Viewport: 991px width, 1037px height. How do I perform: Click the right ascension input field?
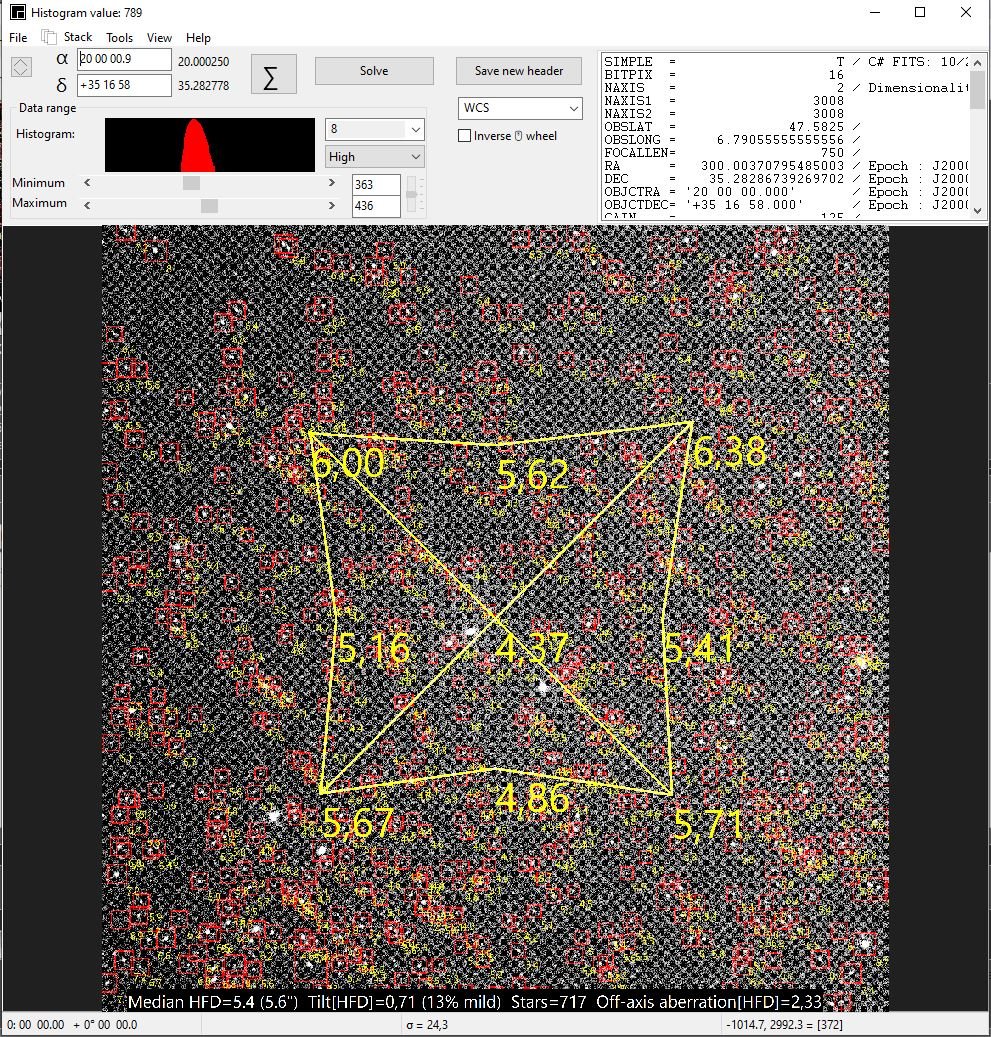[124, 60]
